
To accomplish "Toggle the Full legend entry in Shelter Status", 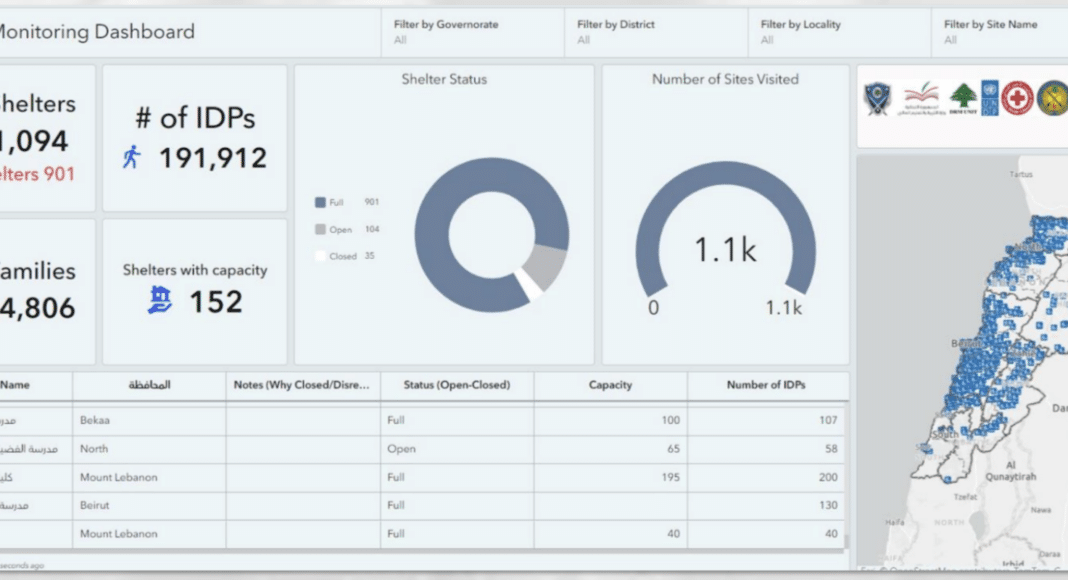I will tap(336, 202).
